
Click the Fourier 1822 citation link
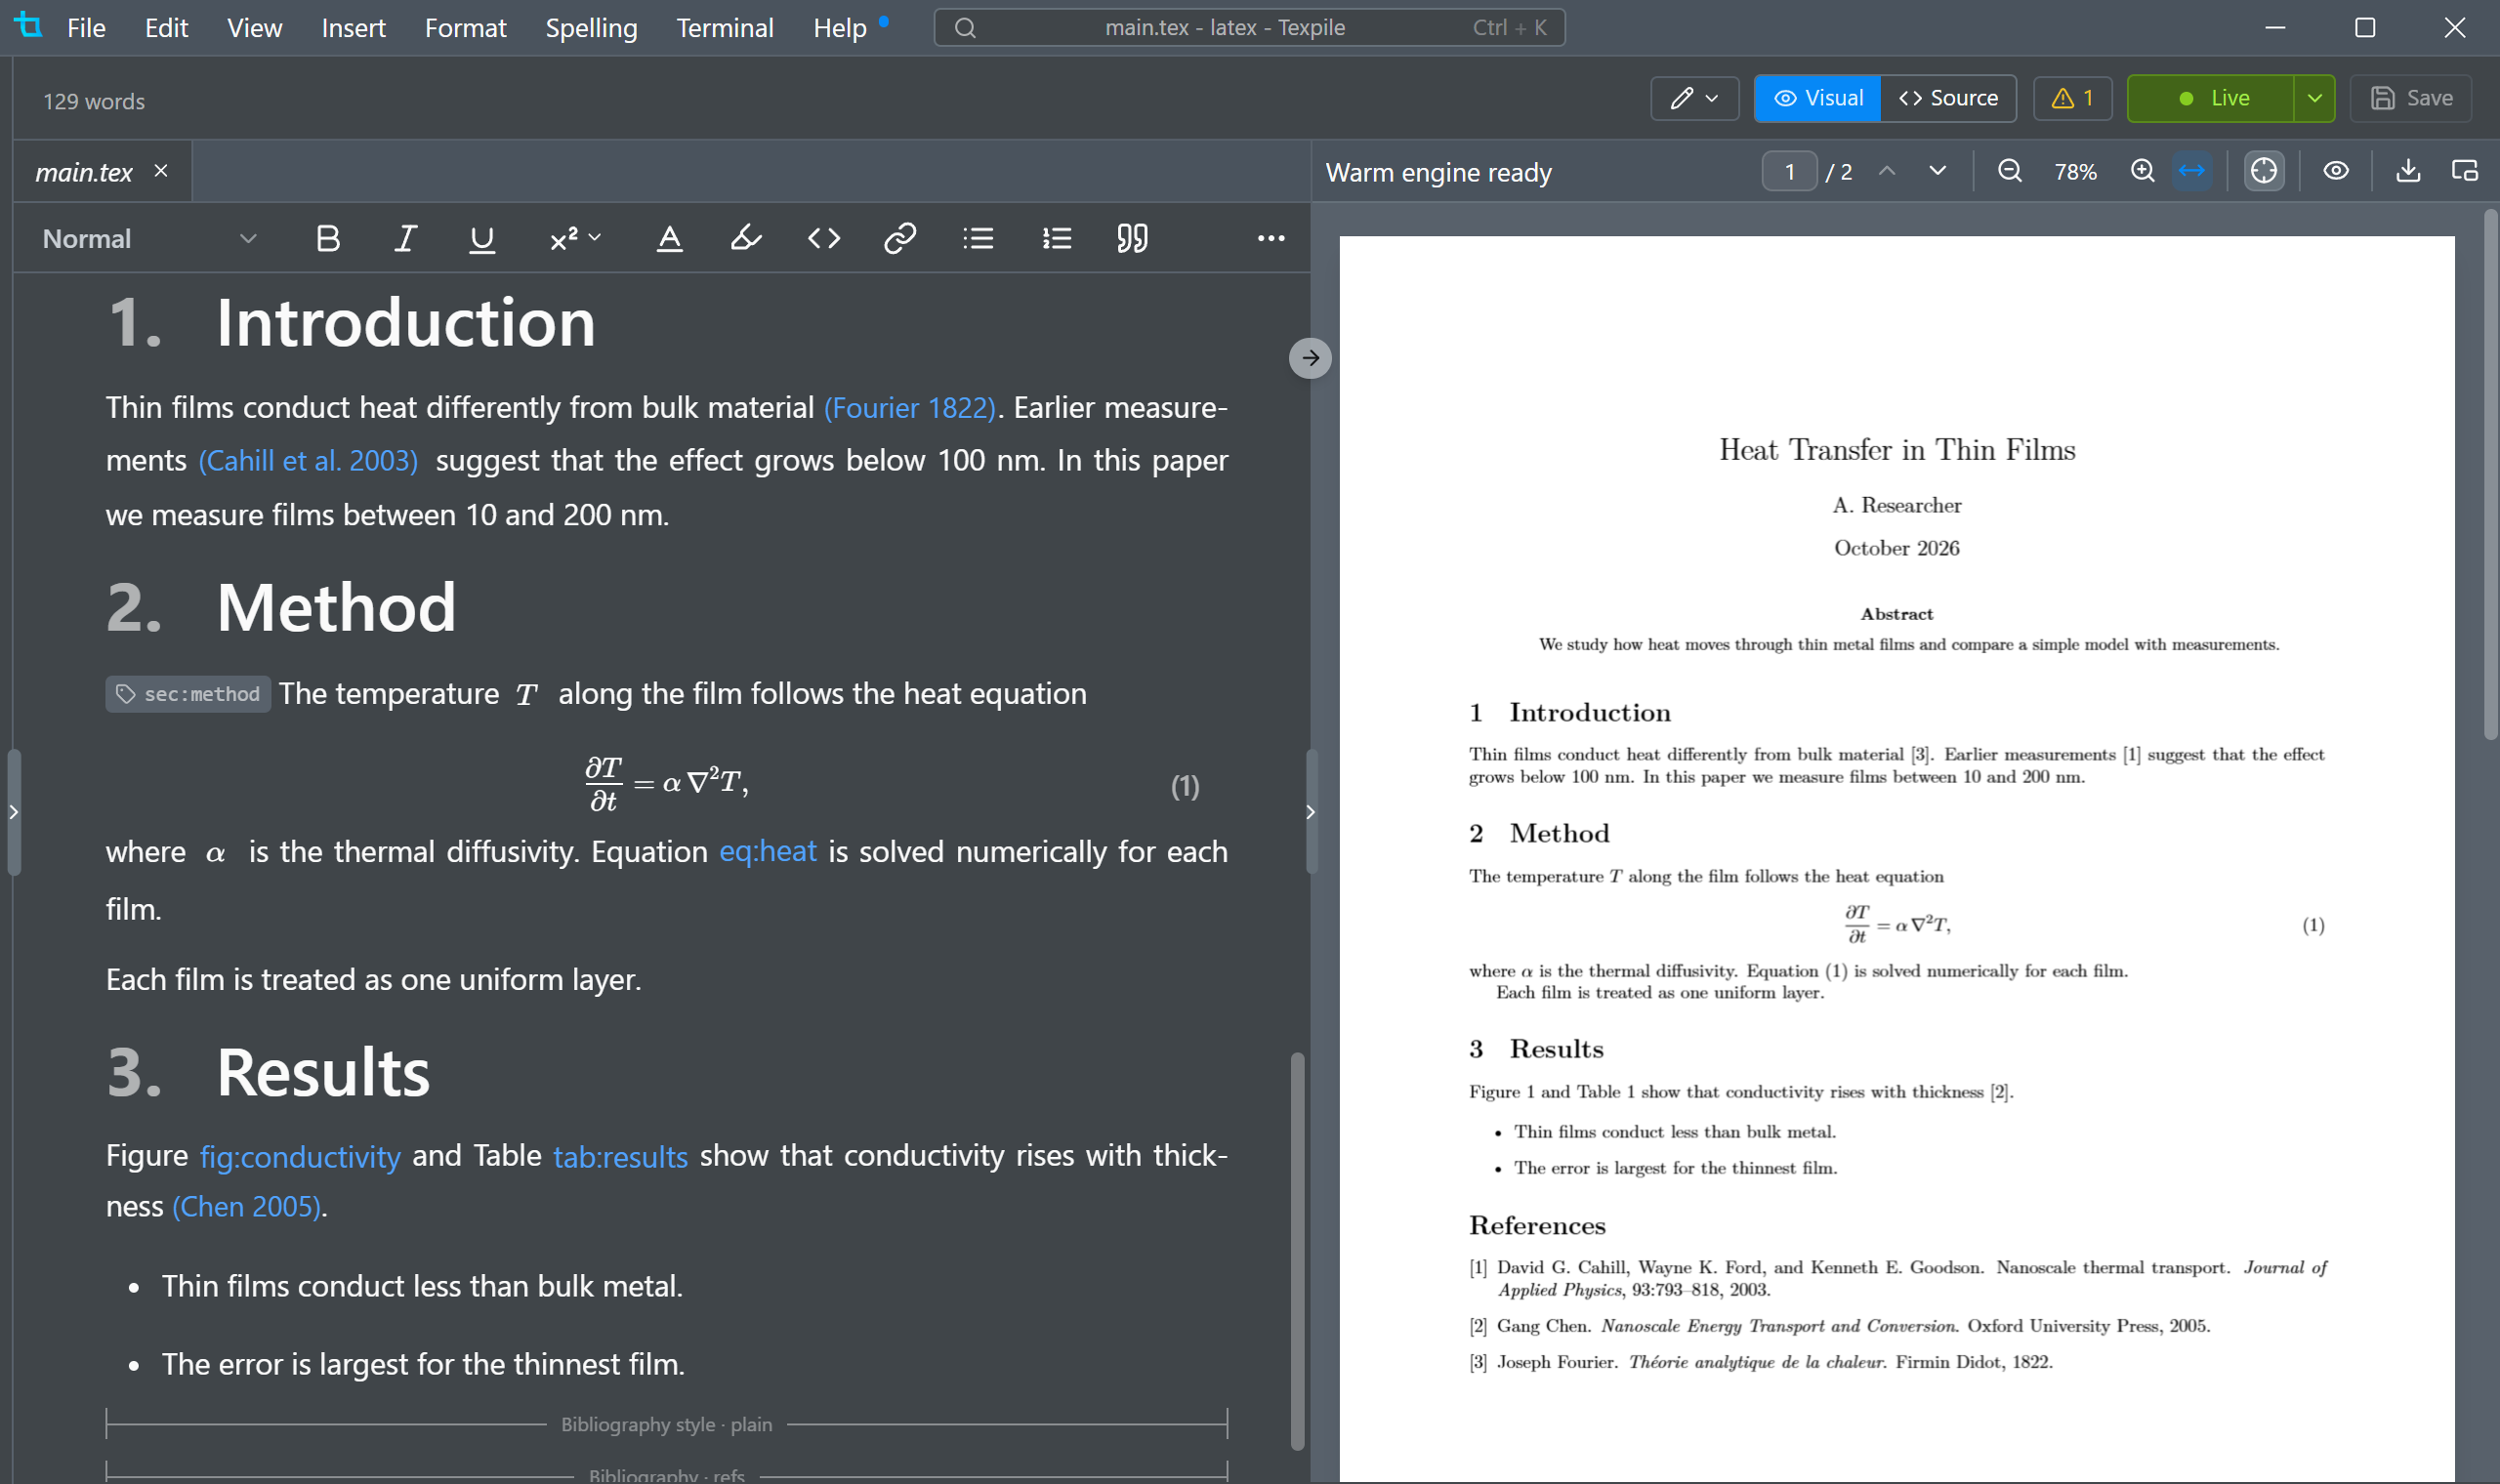(910, 408)
